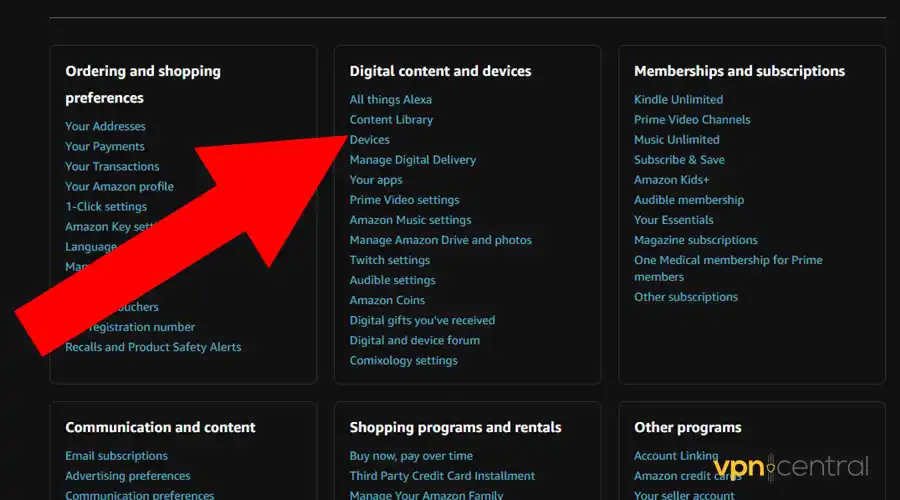The image size is (900, 500).
Task: Open Recalls and Product Safety Alerts
Action: click(x=153, y=347)
